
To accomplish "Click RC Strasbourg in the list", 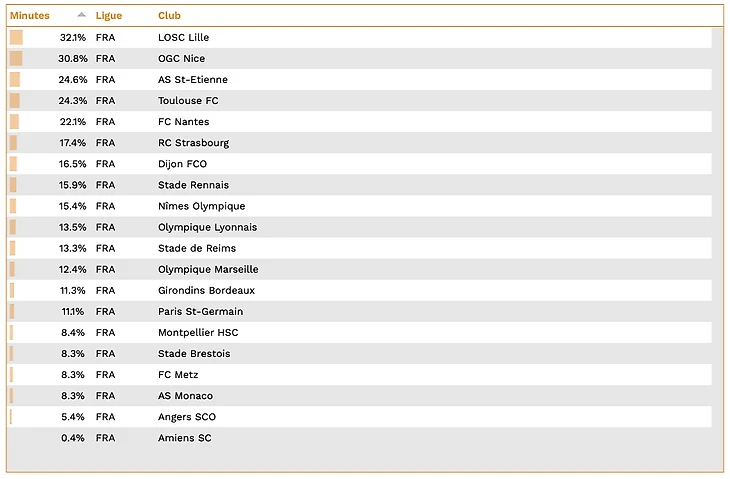I will [x=193, y=143].
